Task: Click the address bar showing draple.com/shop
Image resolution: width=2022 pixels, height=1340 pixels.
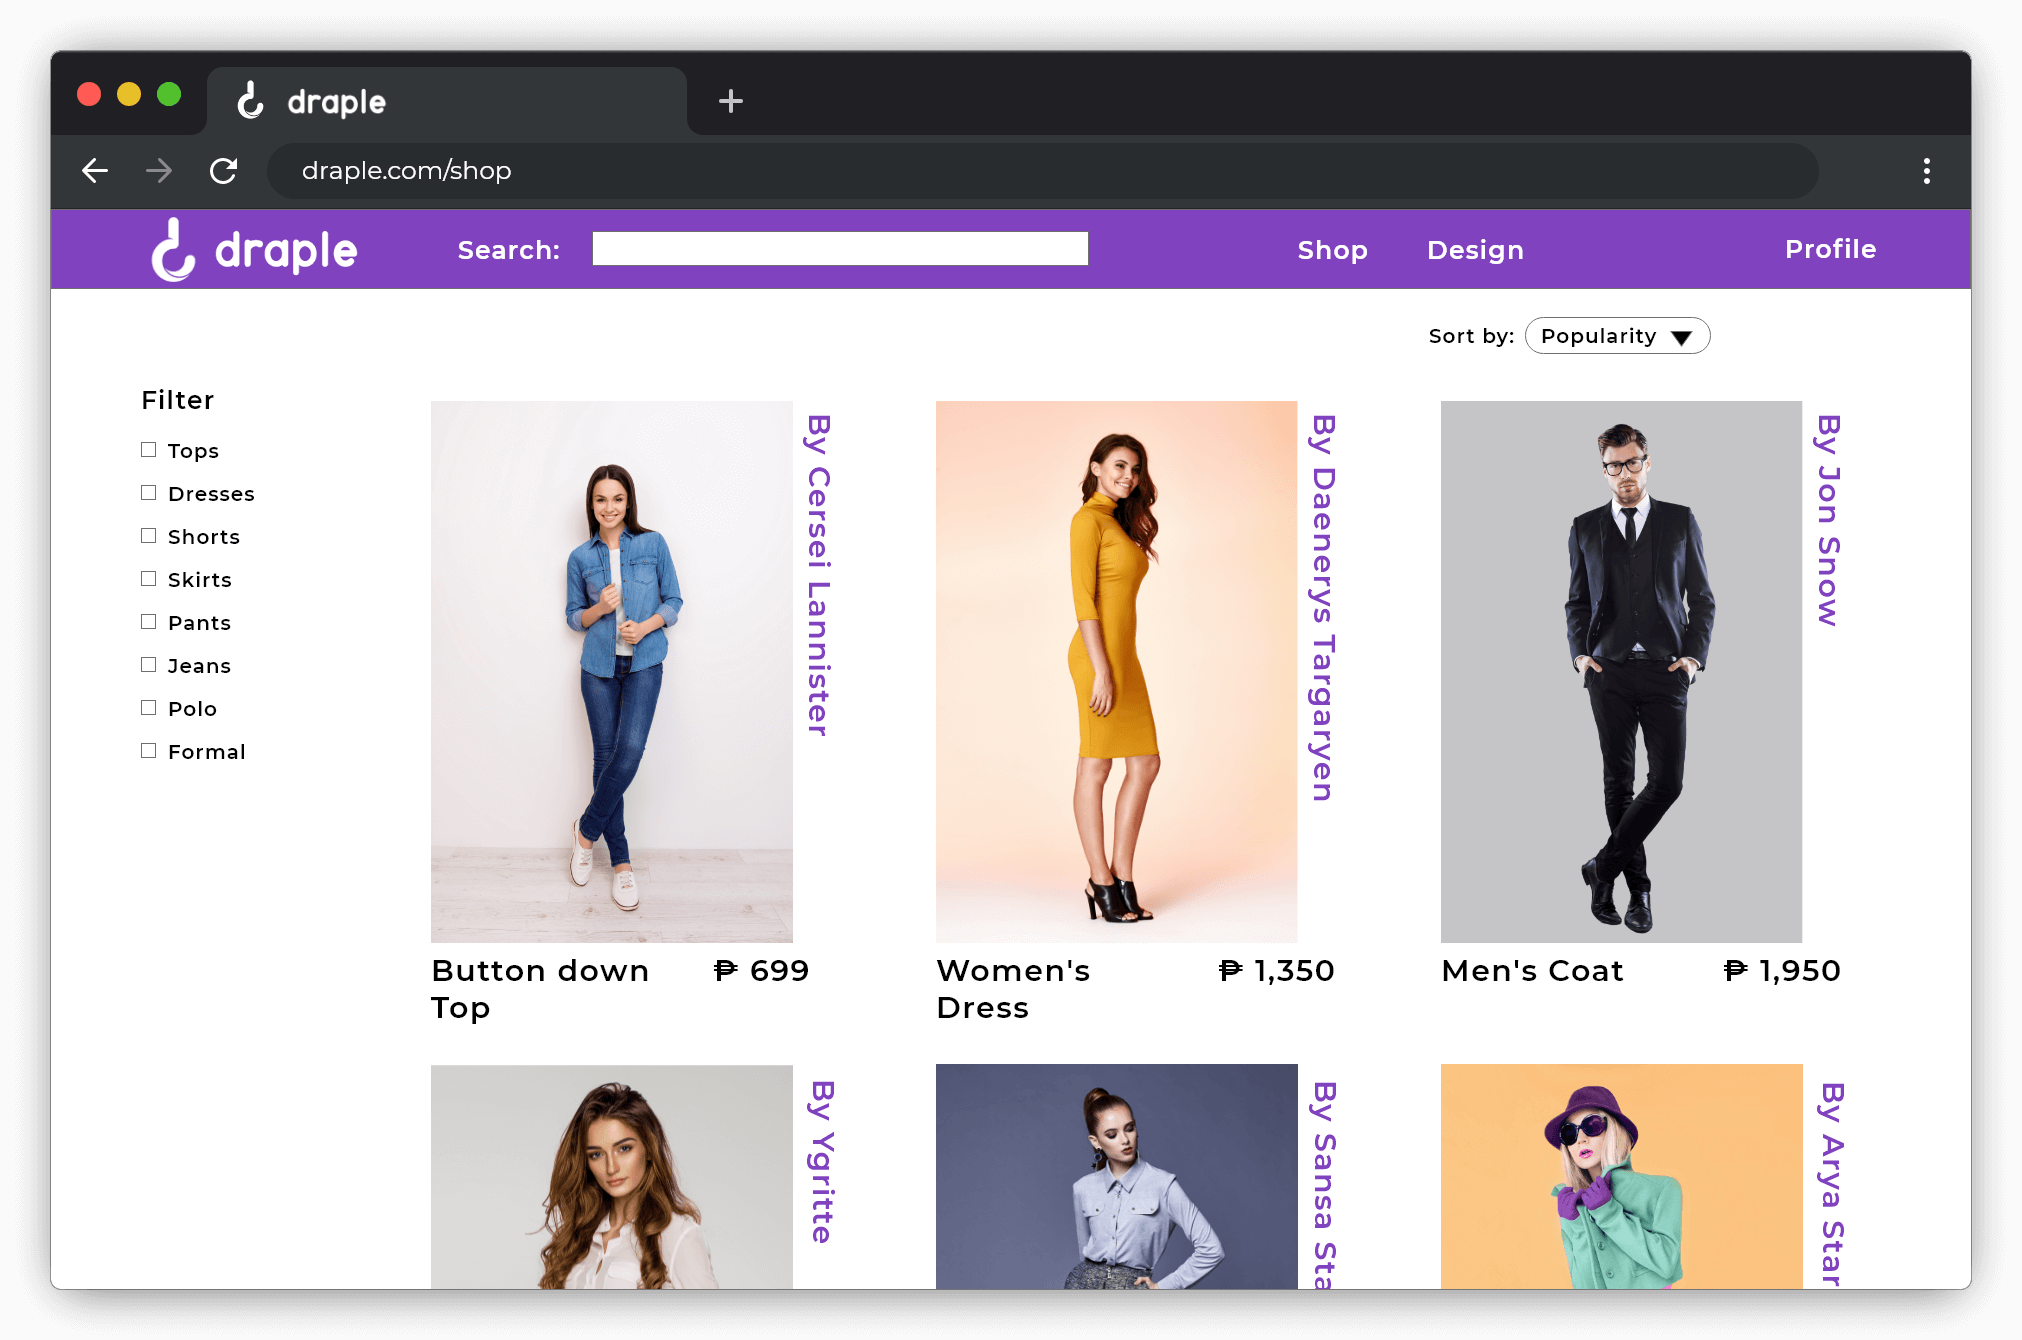Action: pos(1042,171)
